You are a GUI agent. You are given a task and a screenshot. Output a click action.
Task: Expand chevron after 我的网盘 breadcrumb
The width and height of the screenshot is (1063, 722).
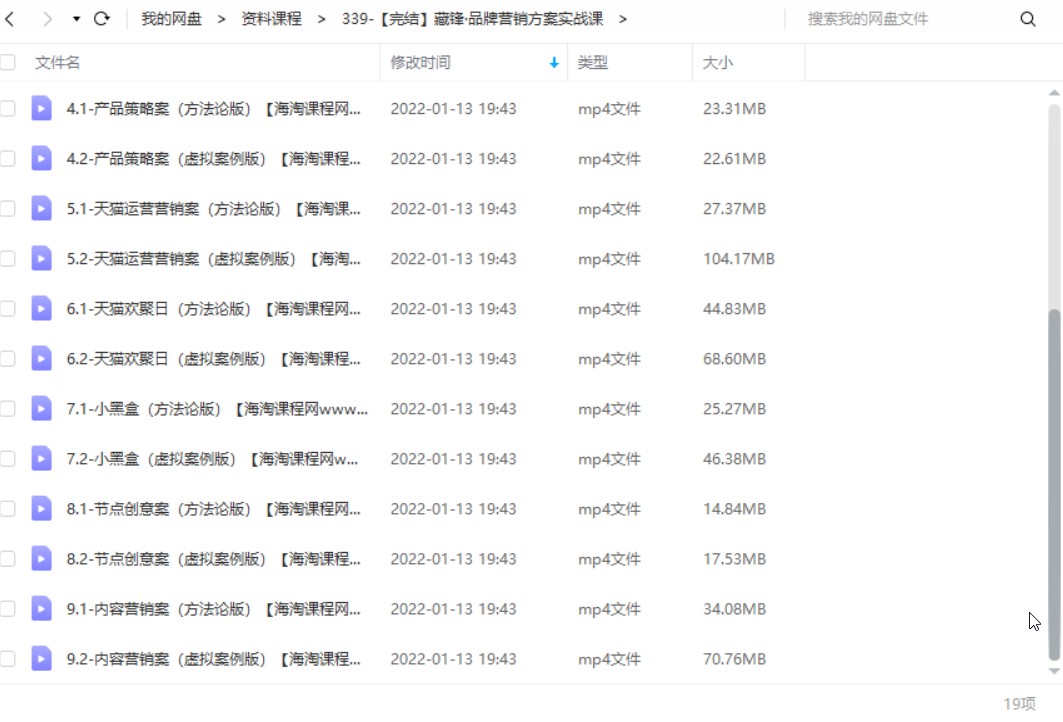click(x=221, y=19)
